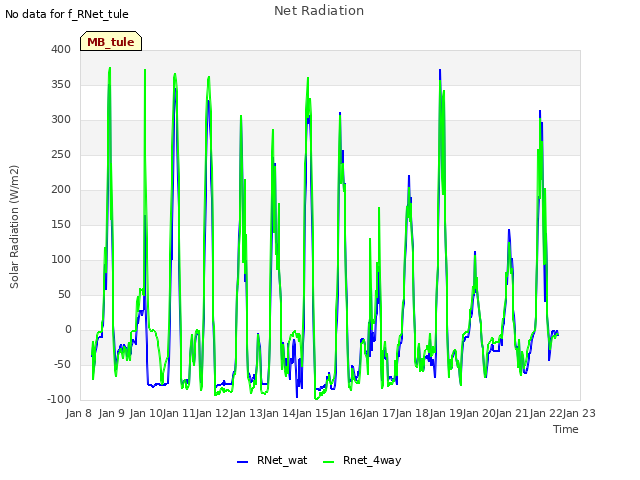Viewport: 640px width, 480px height.
Task: Click the 'No data for f_RNet_tule' message
Action: [67, 14]
